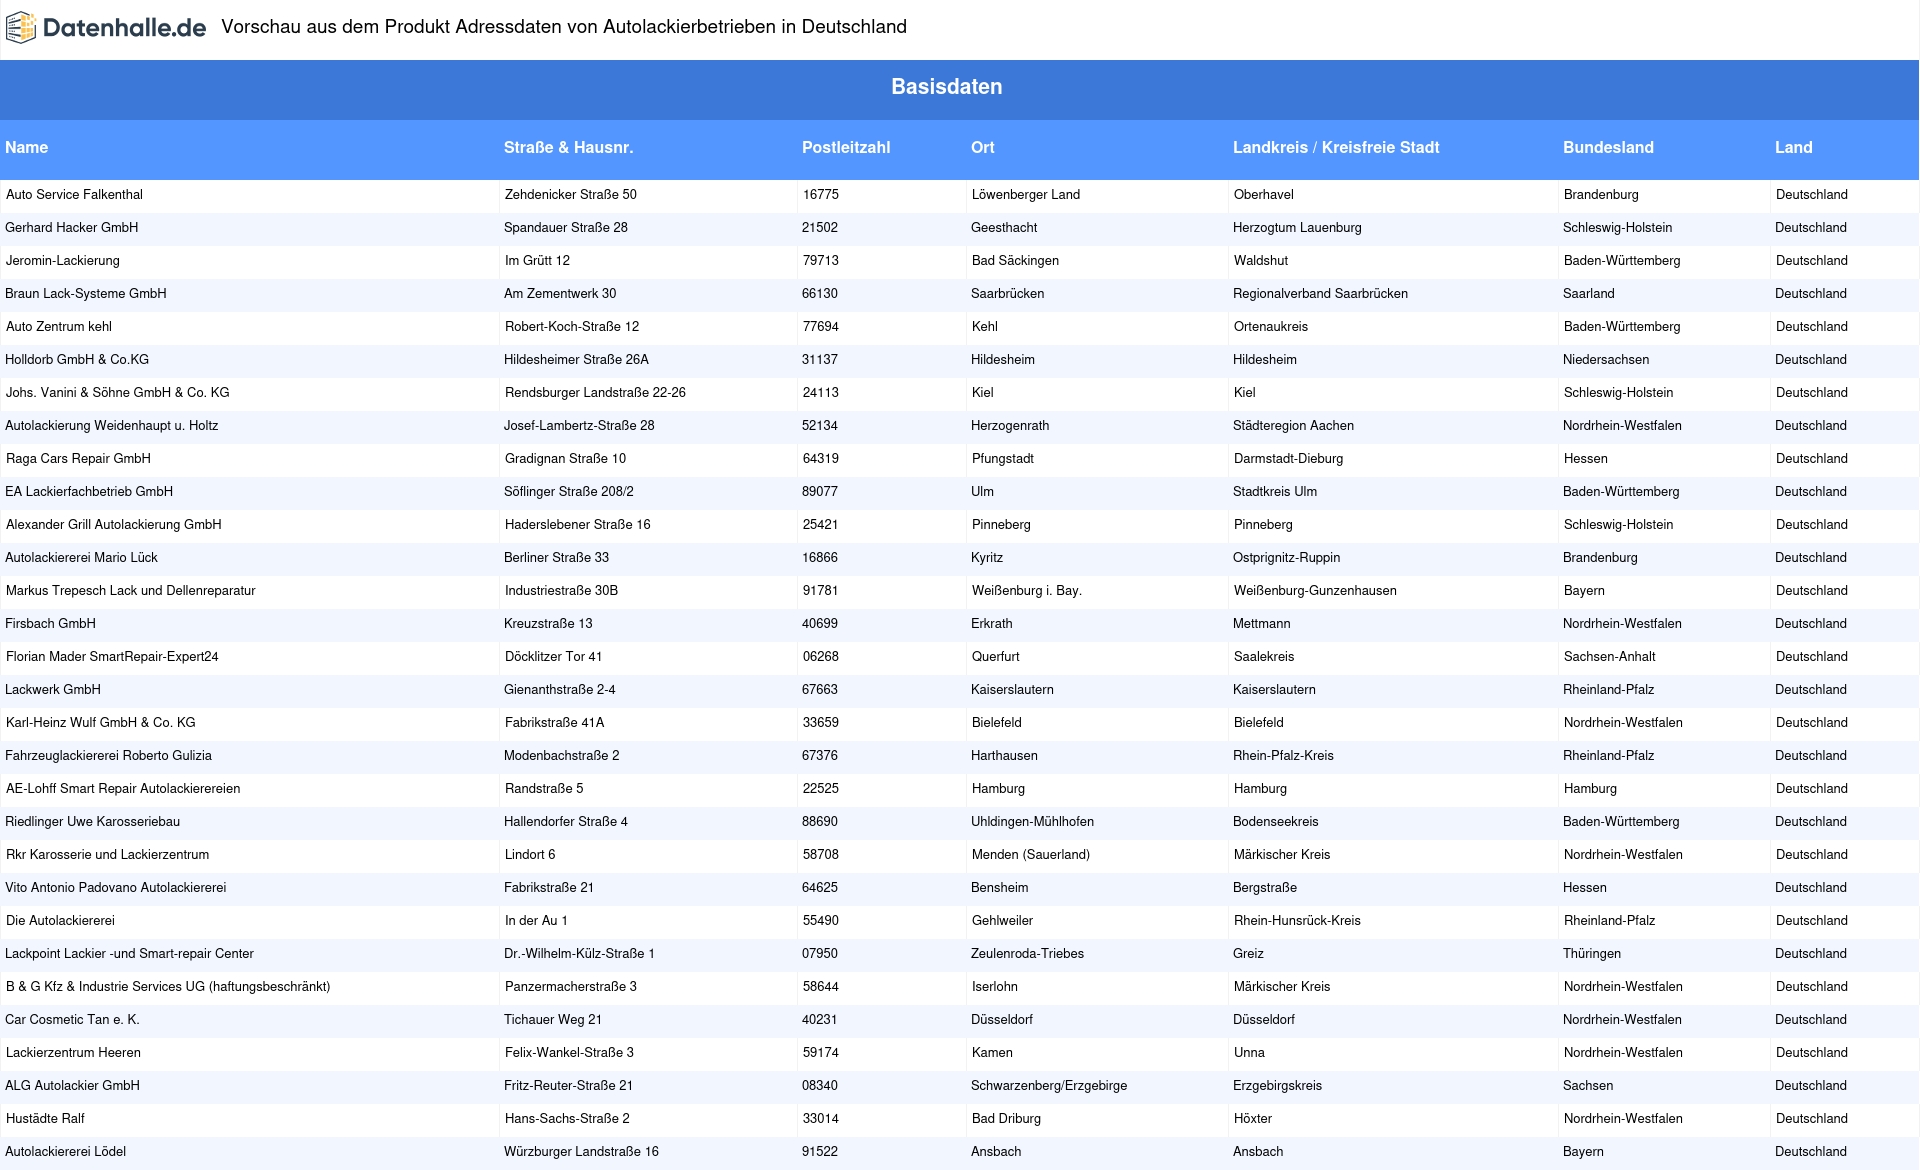Screen dimensions: 1920x1170
Task: Select the Auto Service Falkenthal row name
Action: pos(75,195)
